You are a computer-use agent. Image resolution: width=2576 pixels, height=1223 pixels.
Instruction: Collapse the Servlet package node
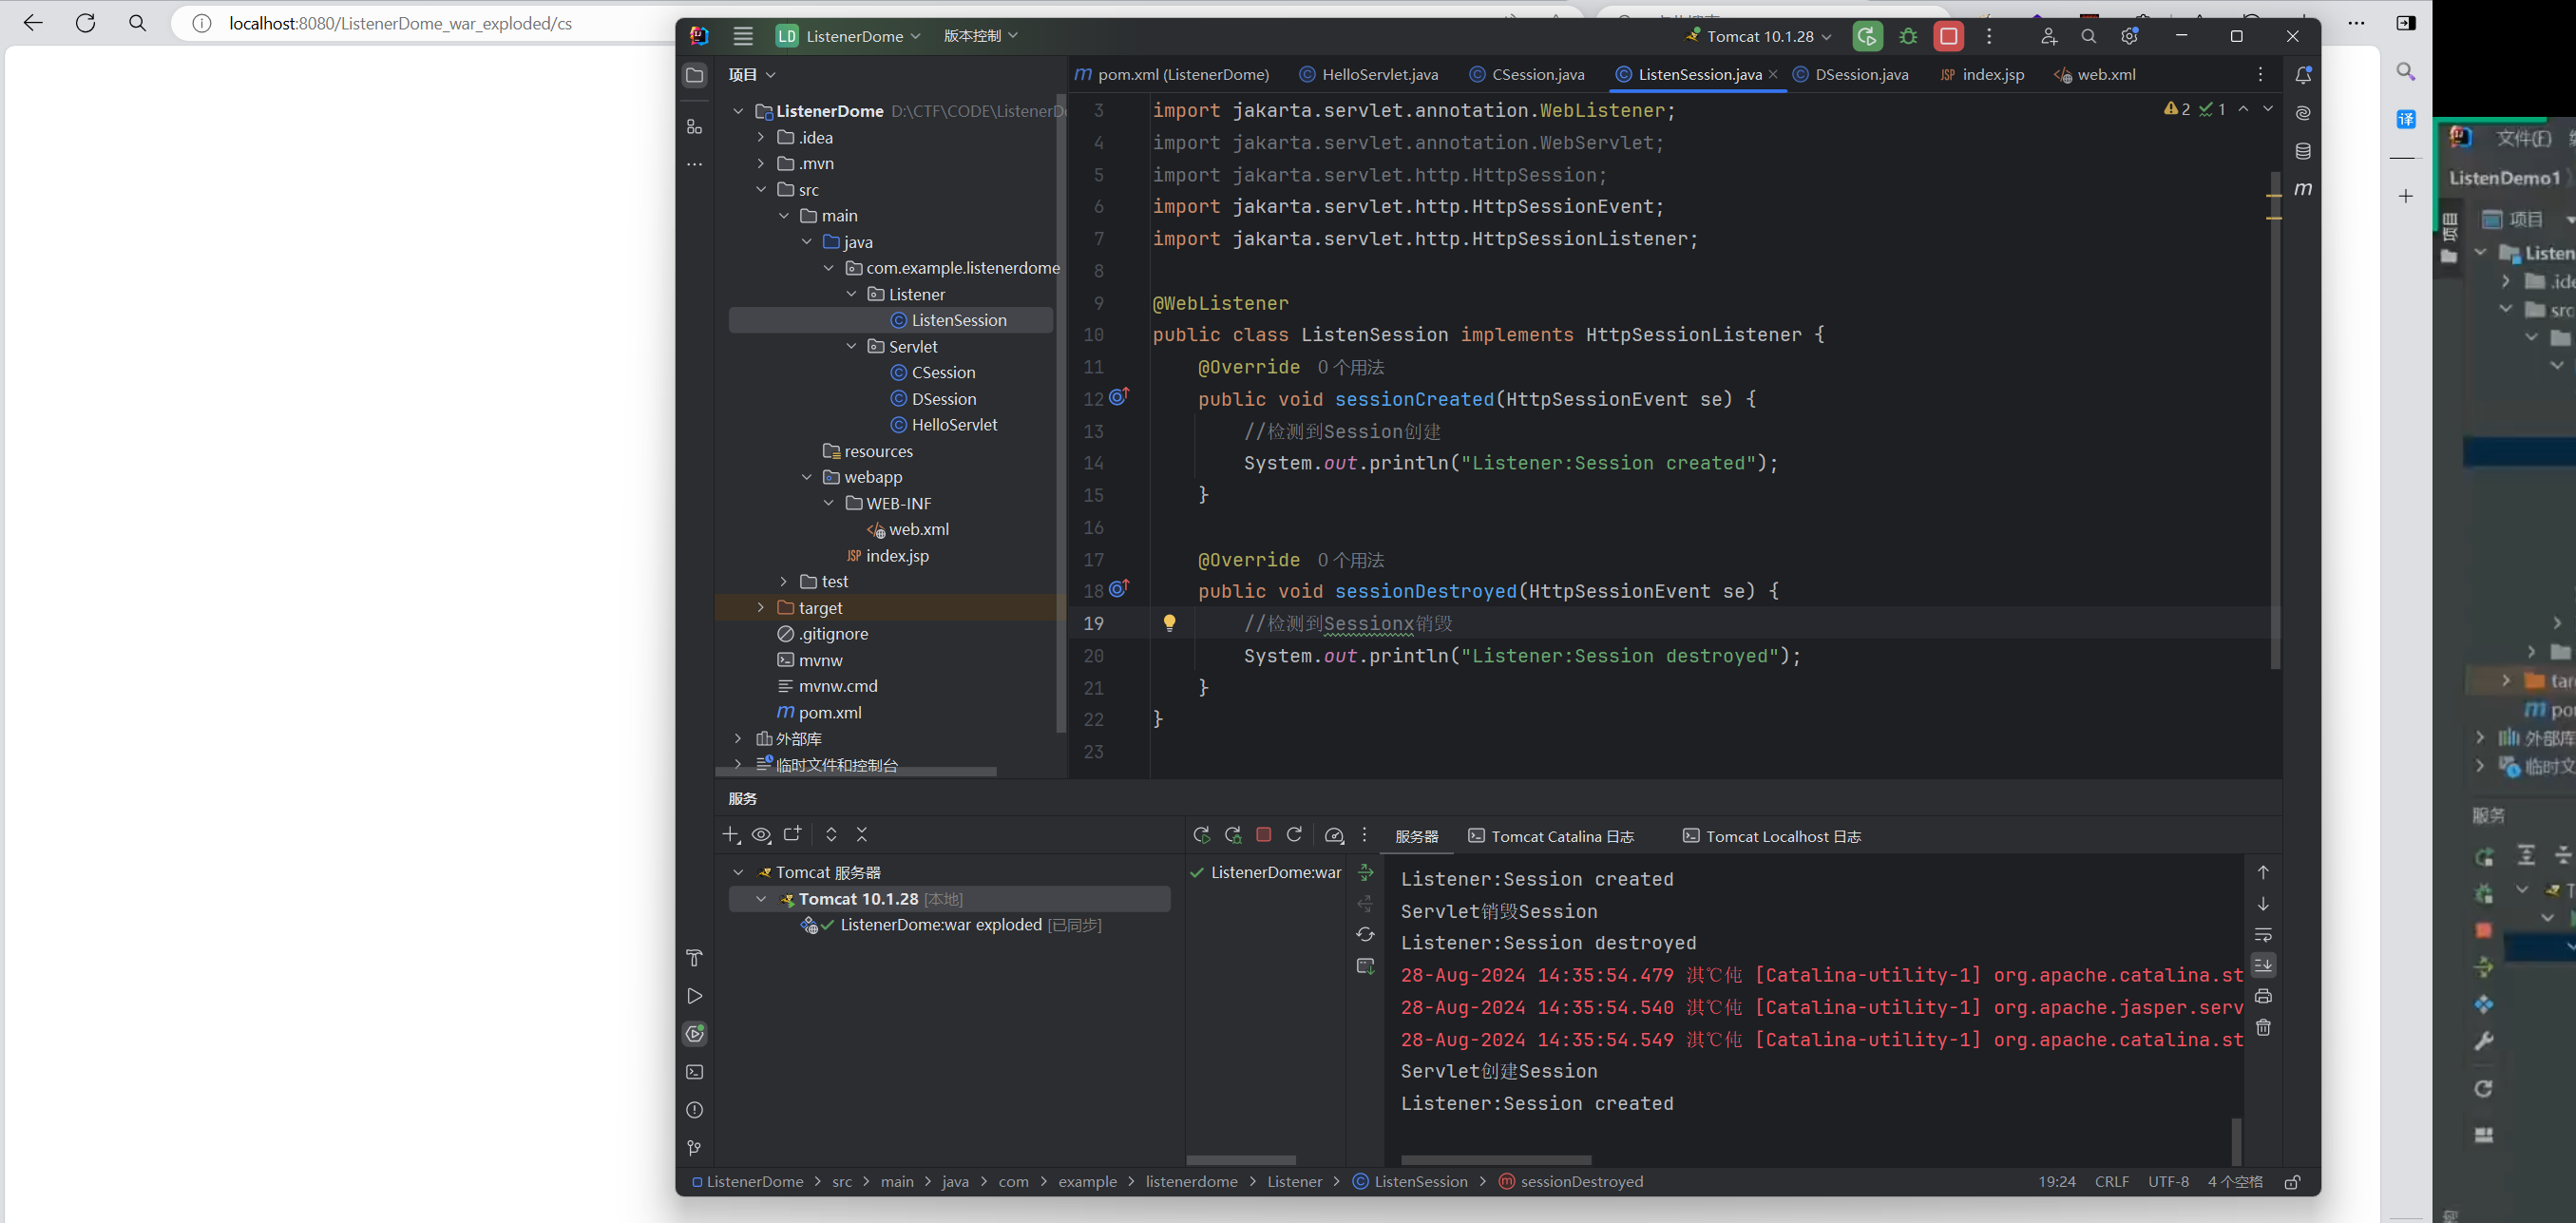pos(851,347)
